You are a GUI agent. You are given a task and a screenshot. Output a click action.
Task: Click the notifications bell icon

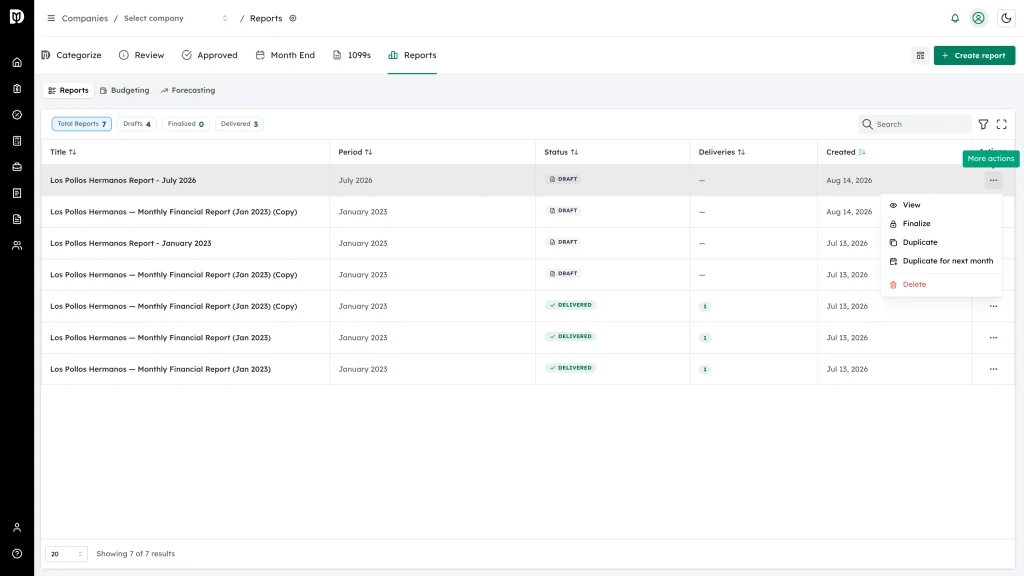955,18
